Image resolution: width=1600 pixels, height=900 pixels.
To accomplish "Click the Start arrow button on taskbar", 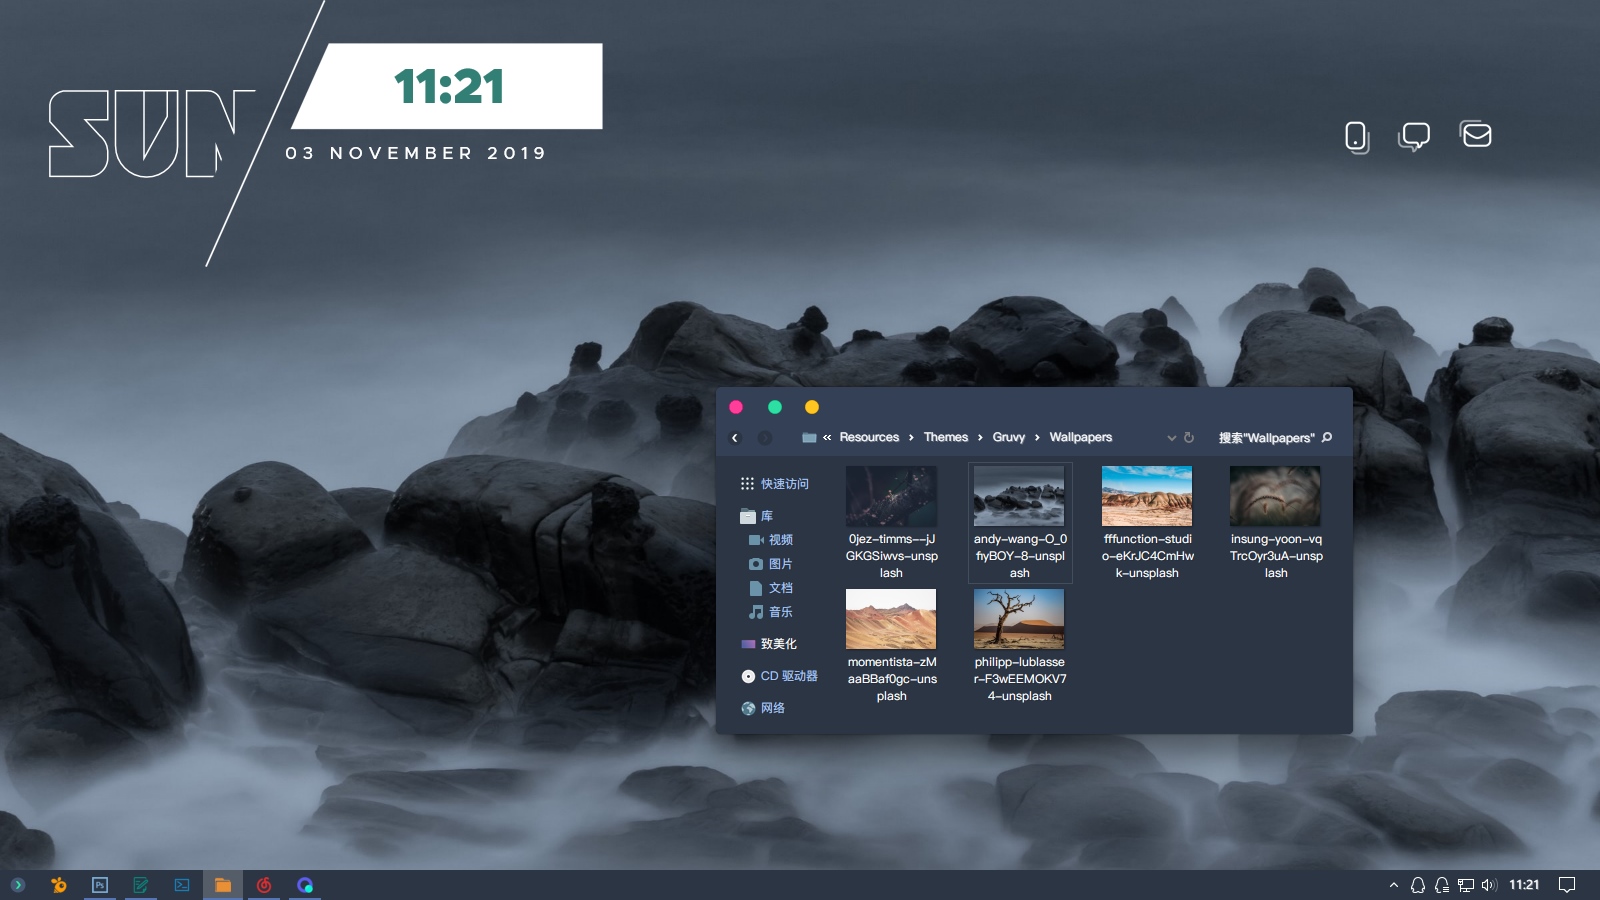I will (17, 885).
